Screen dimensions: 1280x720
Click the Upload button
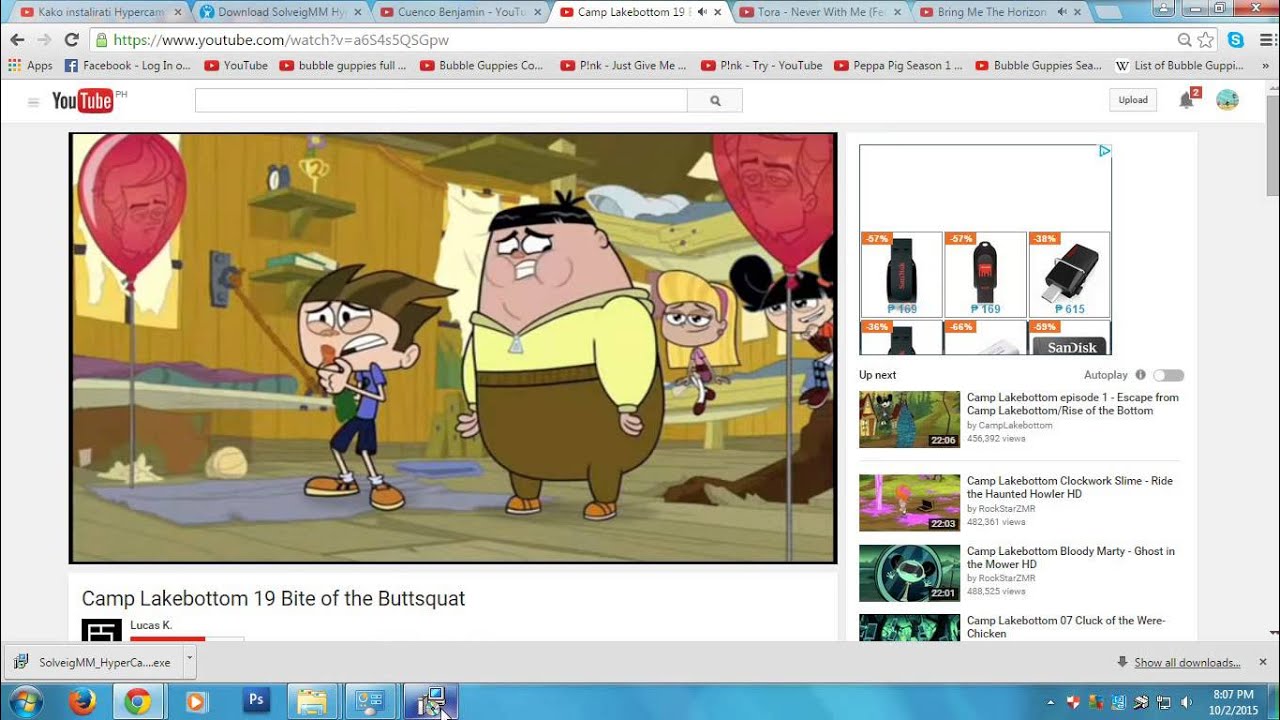click(1133, 100)
